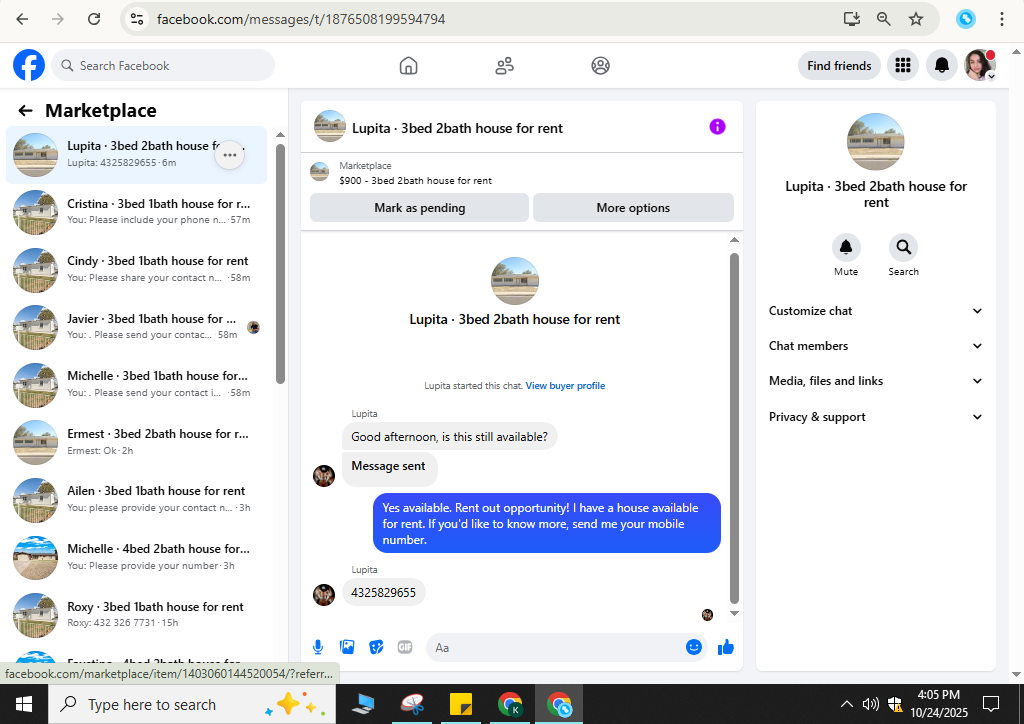Attach a photo file to message
Image resolution: width=1024 pixels, height=724 pixels.
coord(347,647)
